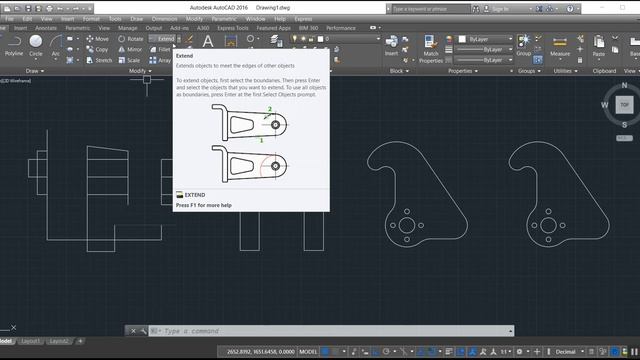Select the Array tool
The image size is (640, 360).
pyautogui.click(x=160, y=60)
